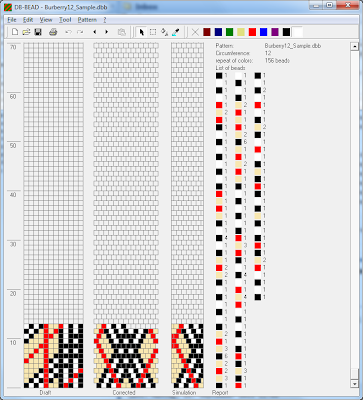Screen dimensions: 363x400
Task: Pick the purple color swatch
Action: coord(275,32)
